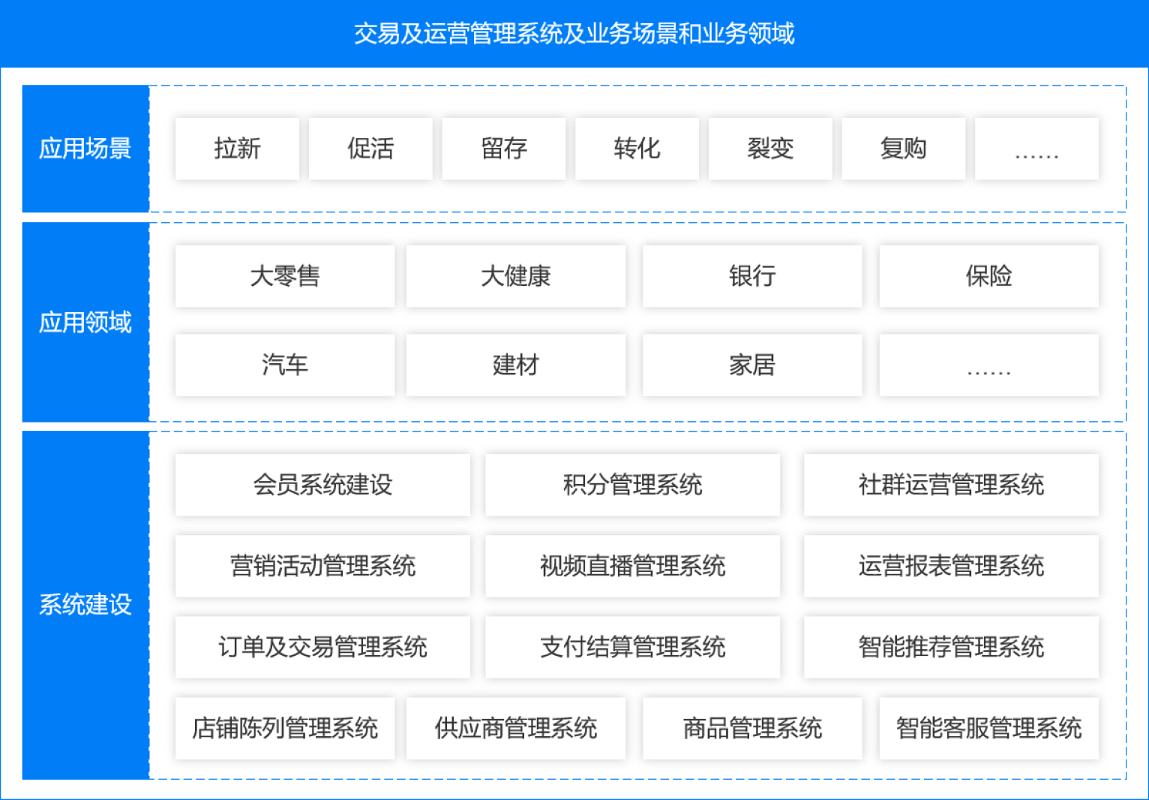Click the 拉新 scenario box
This screenshot has width=1149, height=800.
237,149
